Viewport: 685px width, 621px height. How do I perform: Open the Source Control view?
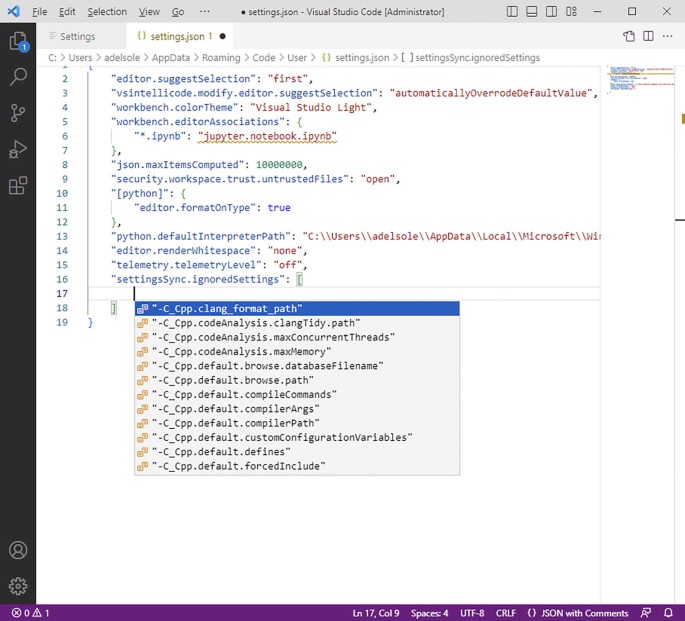click(18, 113)
